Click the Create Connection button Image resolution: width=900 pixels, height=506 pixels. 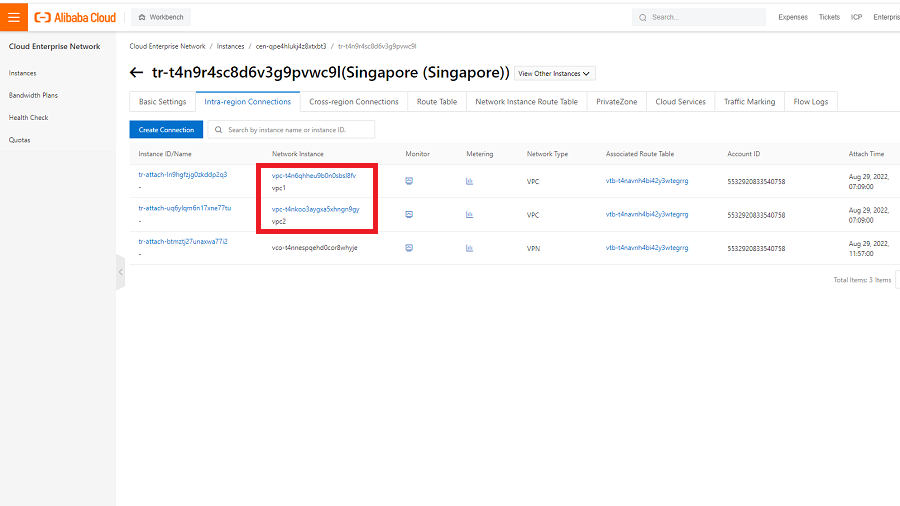(166, 130)
